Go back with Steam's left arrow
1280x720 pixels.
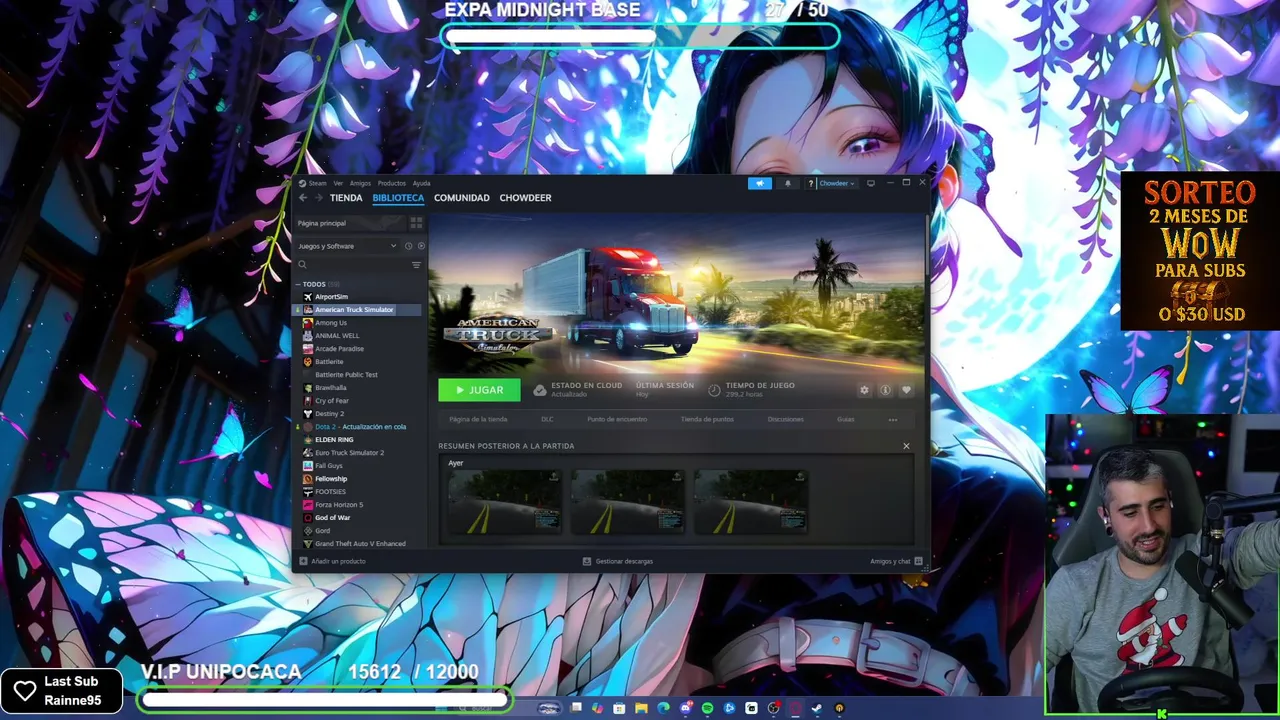[303, 198]
